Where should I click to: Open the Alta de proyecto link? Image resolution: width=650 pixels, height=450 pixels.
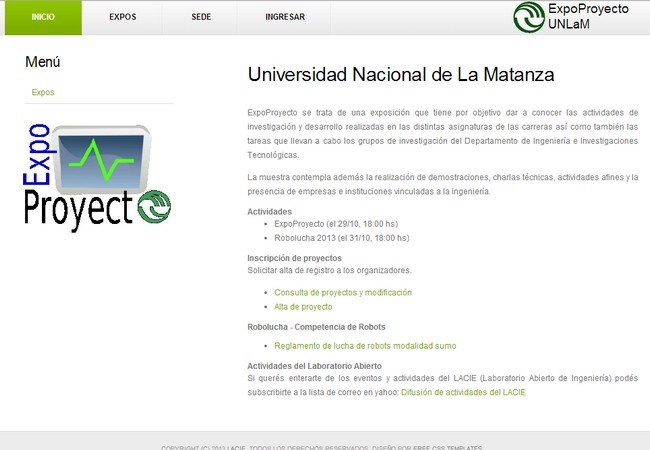click(303, 307)
